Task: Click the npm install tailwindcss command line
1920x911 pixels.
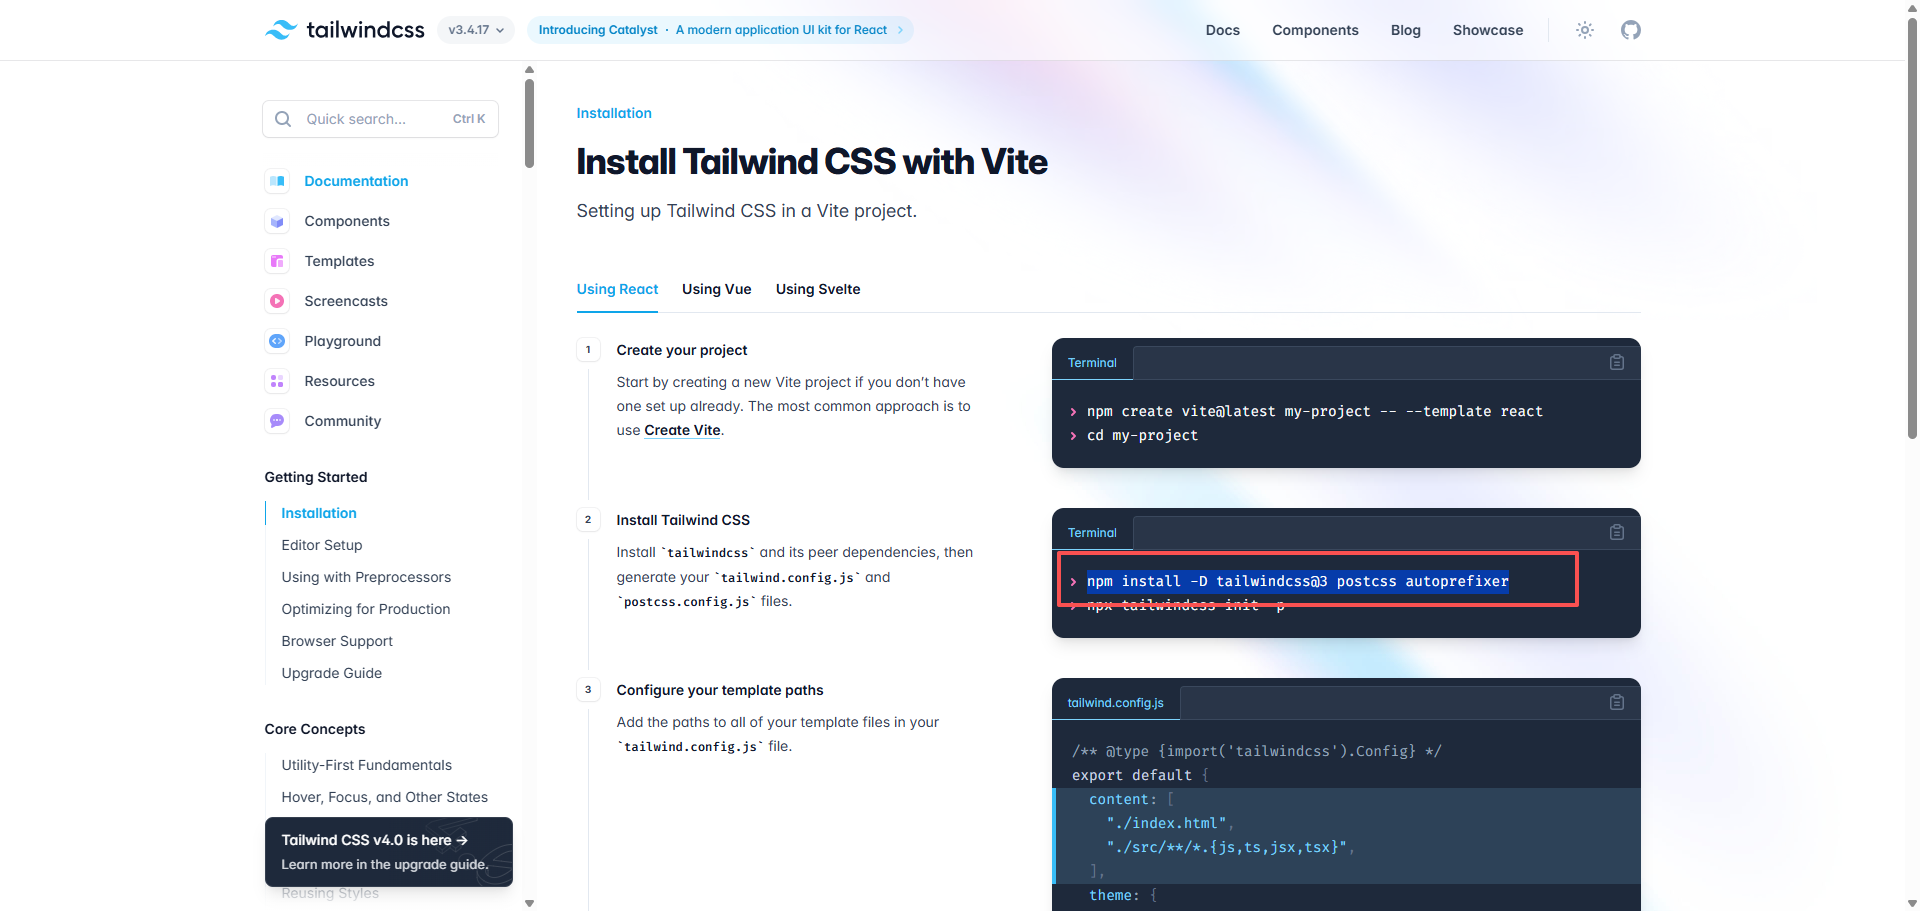Action: (1297, 581)
